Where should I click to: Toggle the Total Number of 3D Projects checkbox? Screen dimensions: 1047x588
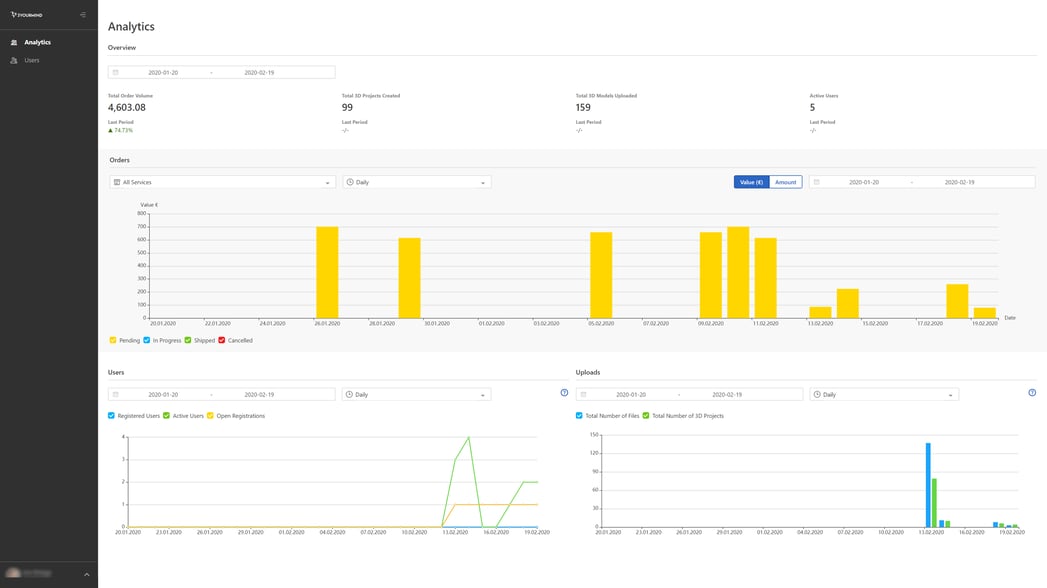coord(646,415)
